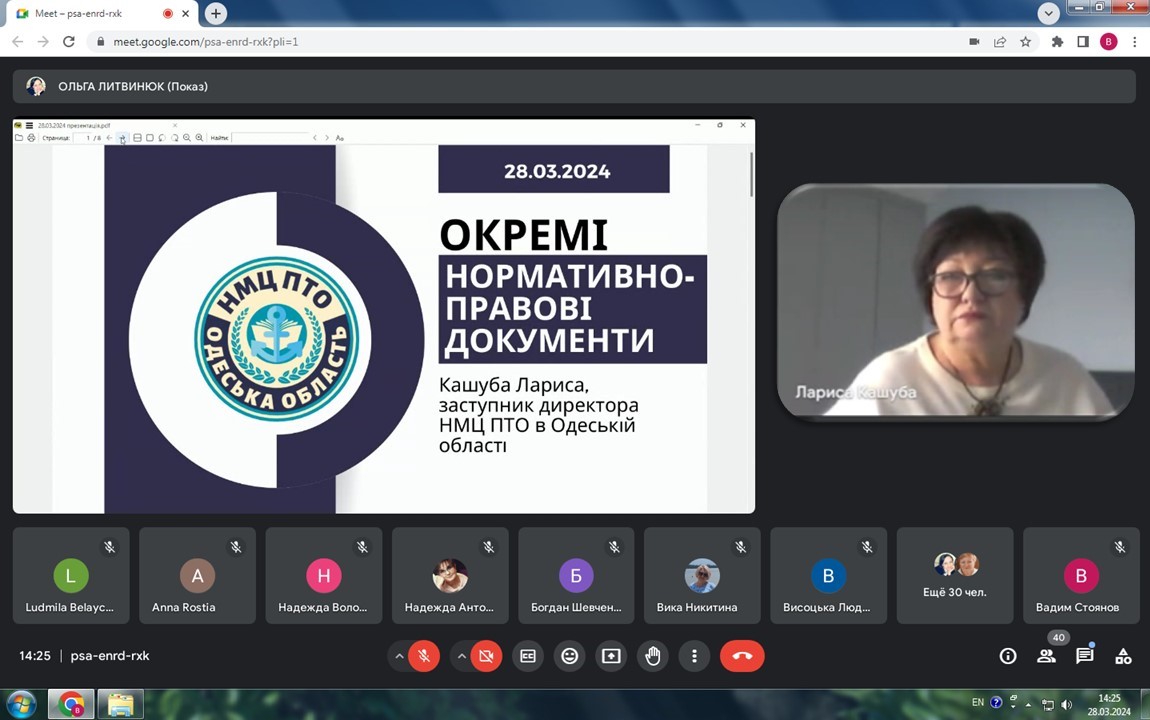Image resolution: width=1150 pixels, height=720 pixels.
Task: Turn on the camera
Action: [x=486, y=656]
